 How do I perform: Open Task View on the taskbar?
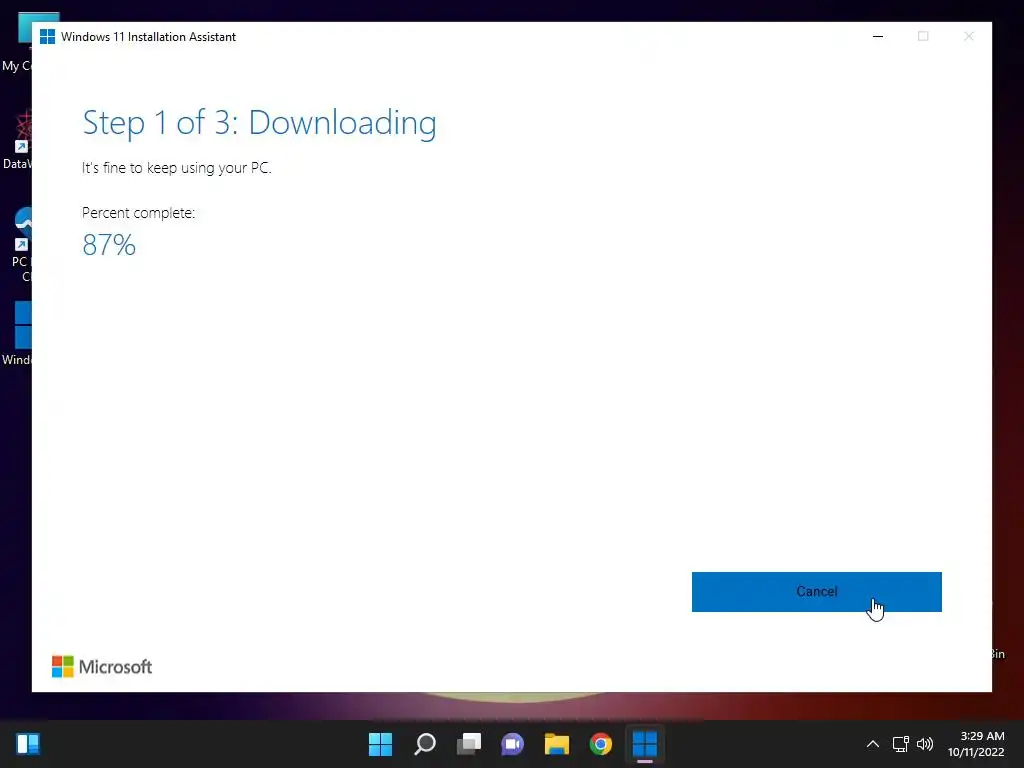tap(469, 744)
